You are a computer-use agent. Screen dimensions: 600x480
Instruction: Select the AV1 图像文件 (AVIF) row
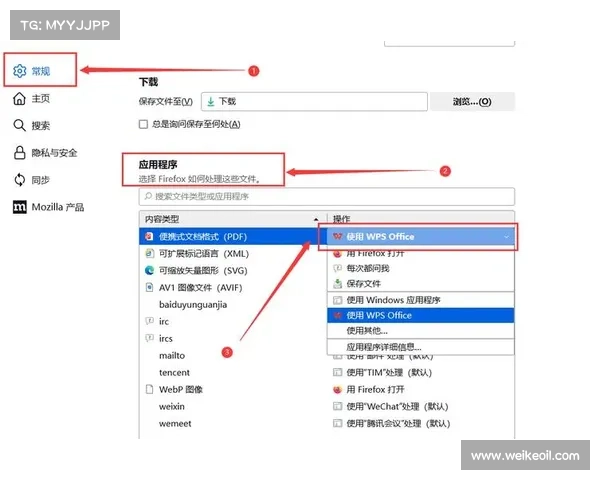(x=233, y=287)
